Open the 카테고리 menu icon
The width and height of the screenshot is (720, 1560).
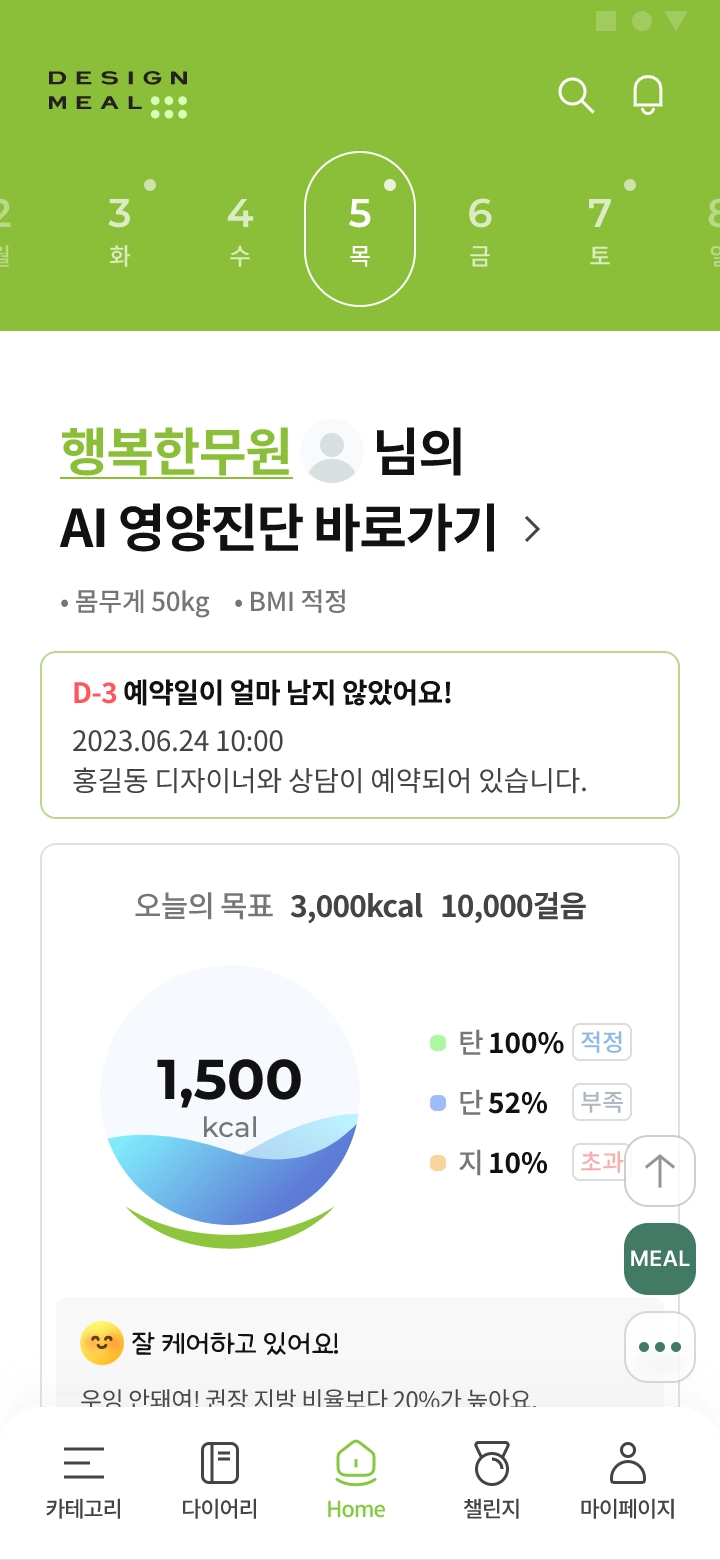tap(83, 1478)
